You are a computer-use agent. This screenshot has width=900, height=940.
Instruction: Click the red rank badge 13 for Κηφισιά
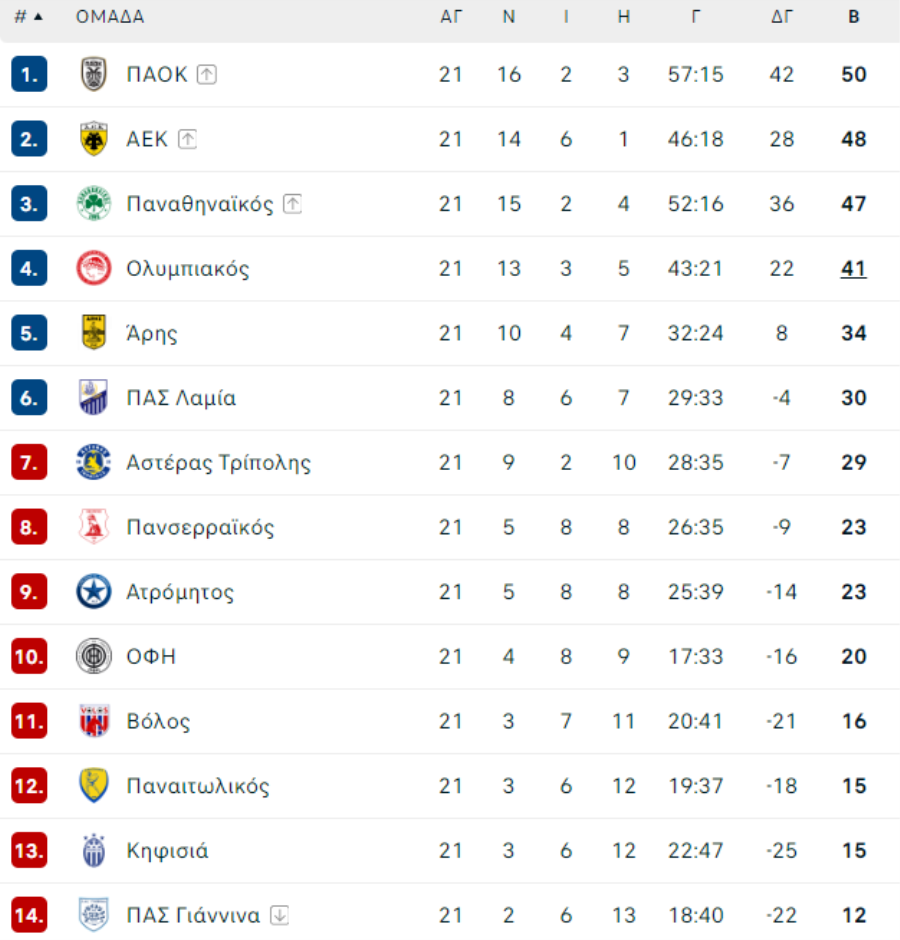tap(29, 851)
